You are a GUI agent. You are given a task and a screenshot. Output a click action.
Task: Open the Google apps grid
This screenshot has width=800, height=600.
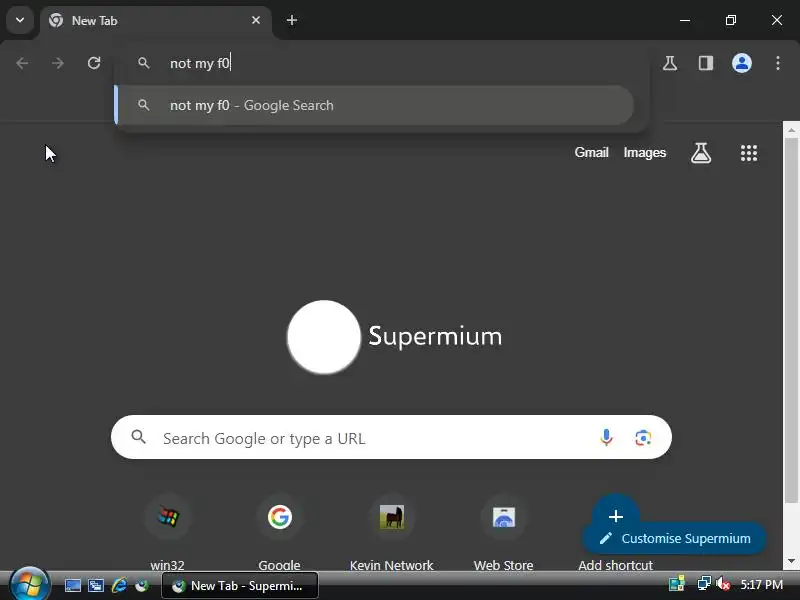[749, 153]
